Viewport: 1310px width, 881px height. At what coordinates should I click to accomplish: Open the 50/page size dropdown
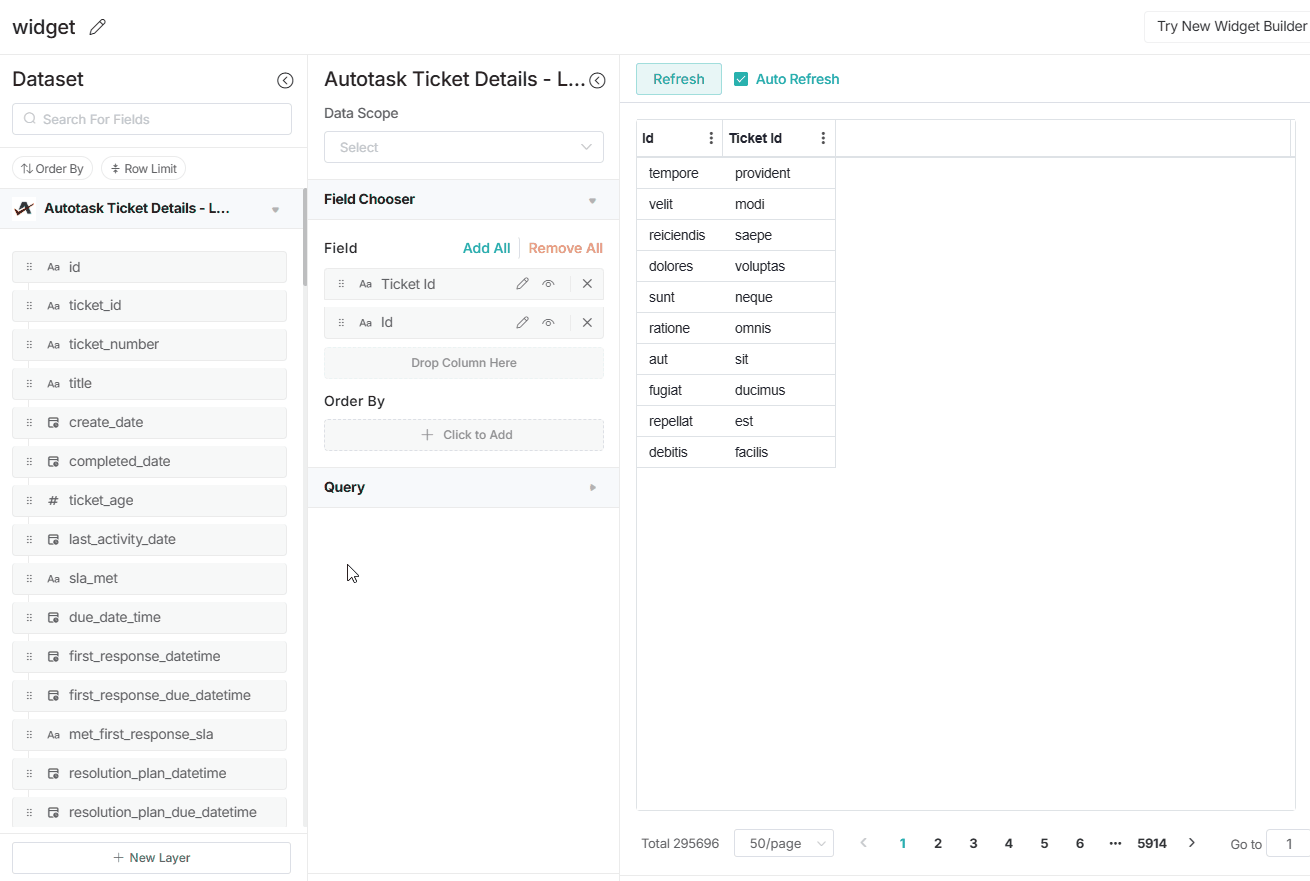tap(783, 843)
